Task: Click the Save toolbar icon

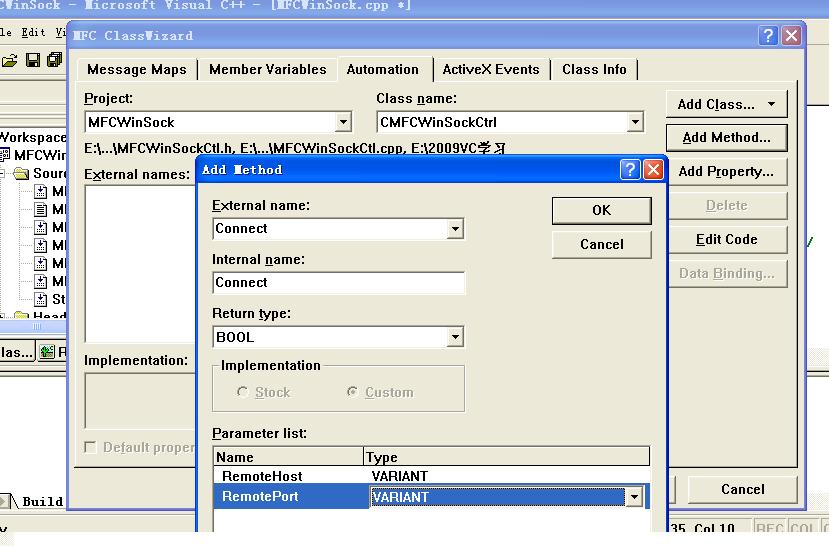Action: (33, 60)
